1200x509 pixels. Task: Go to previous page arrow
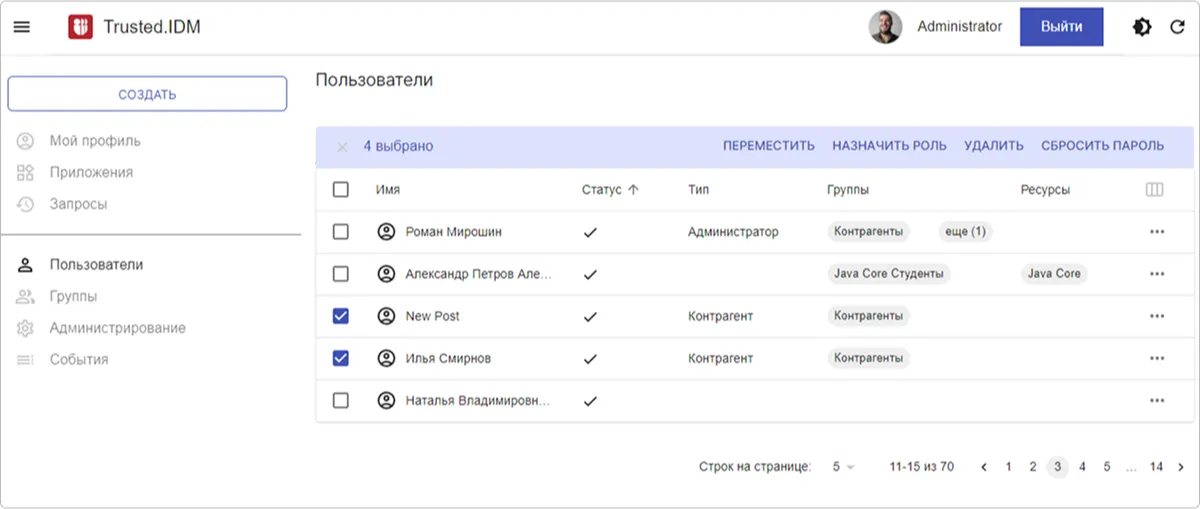pyautogui.click(x=984, y=467)
